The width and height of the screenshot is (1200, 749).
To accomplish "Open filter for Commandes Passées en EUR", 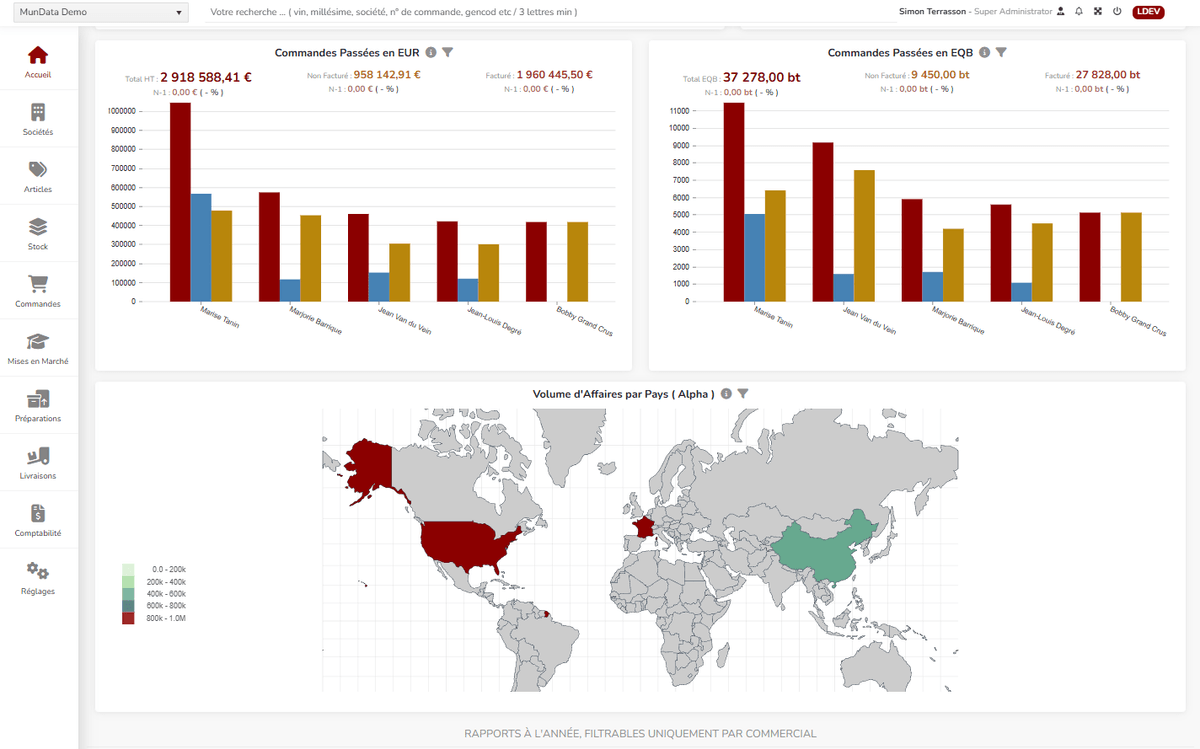I will (448, 52).
